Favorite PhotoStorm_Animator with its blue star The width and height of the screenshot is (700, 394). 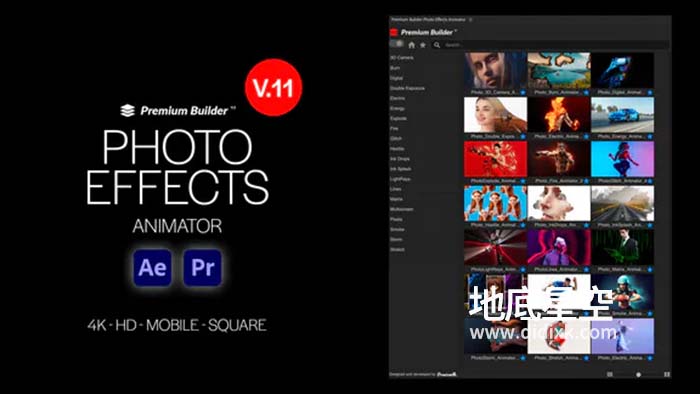coord(523,358)
